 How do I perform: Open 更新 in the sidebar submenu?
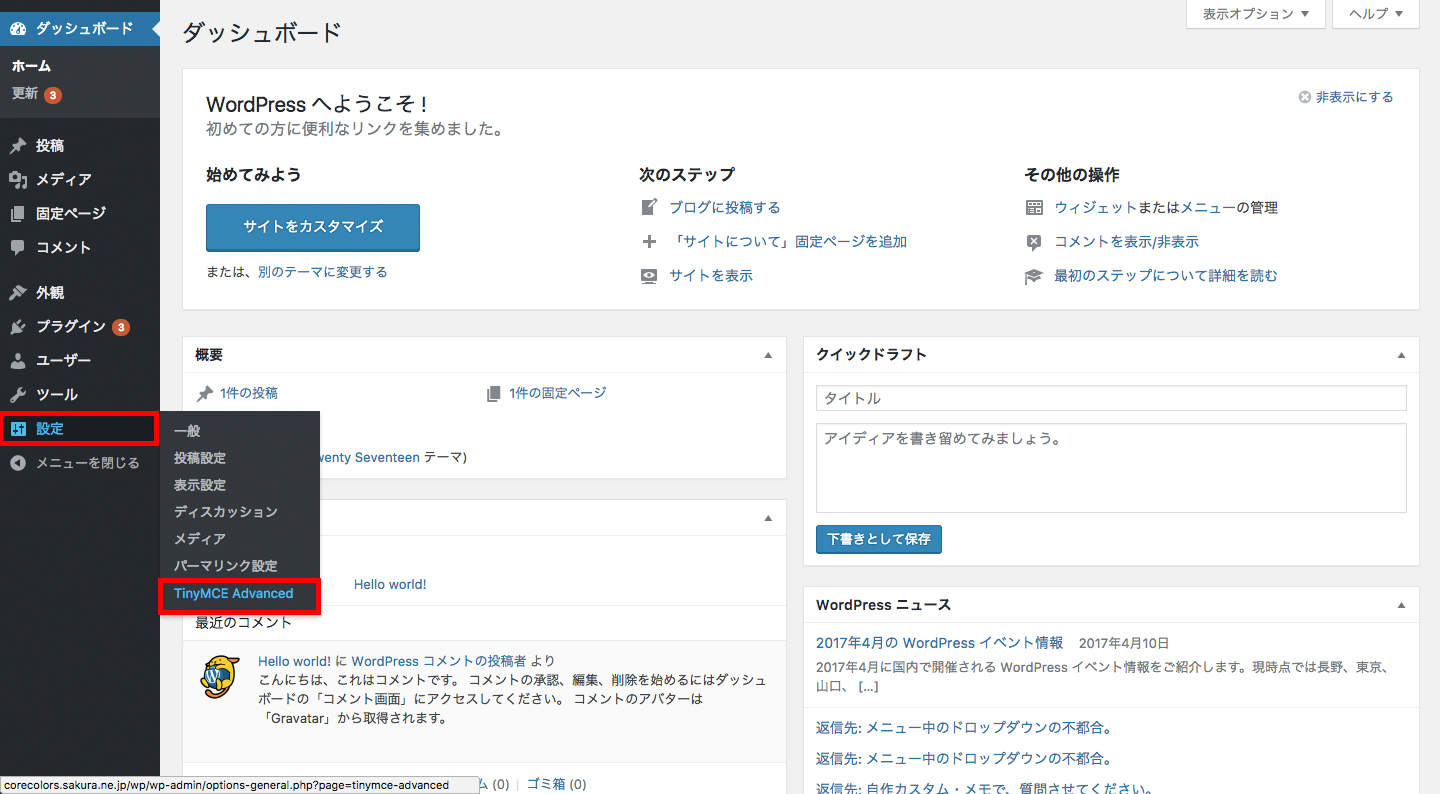25,94
